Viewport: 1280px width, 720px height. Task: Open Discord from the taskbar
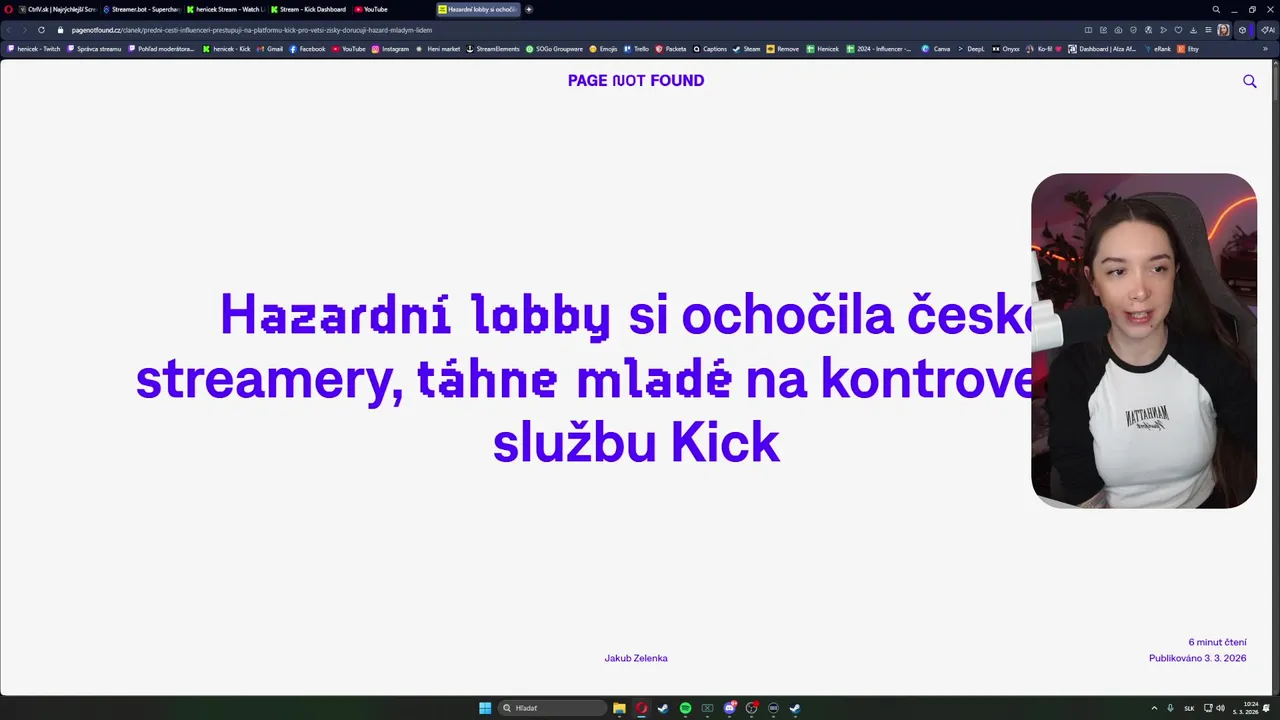(x=730, y=708)
